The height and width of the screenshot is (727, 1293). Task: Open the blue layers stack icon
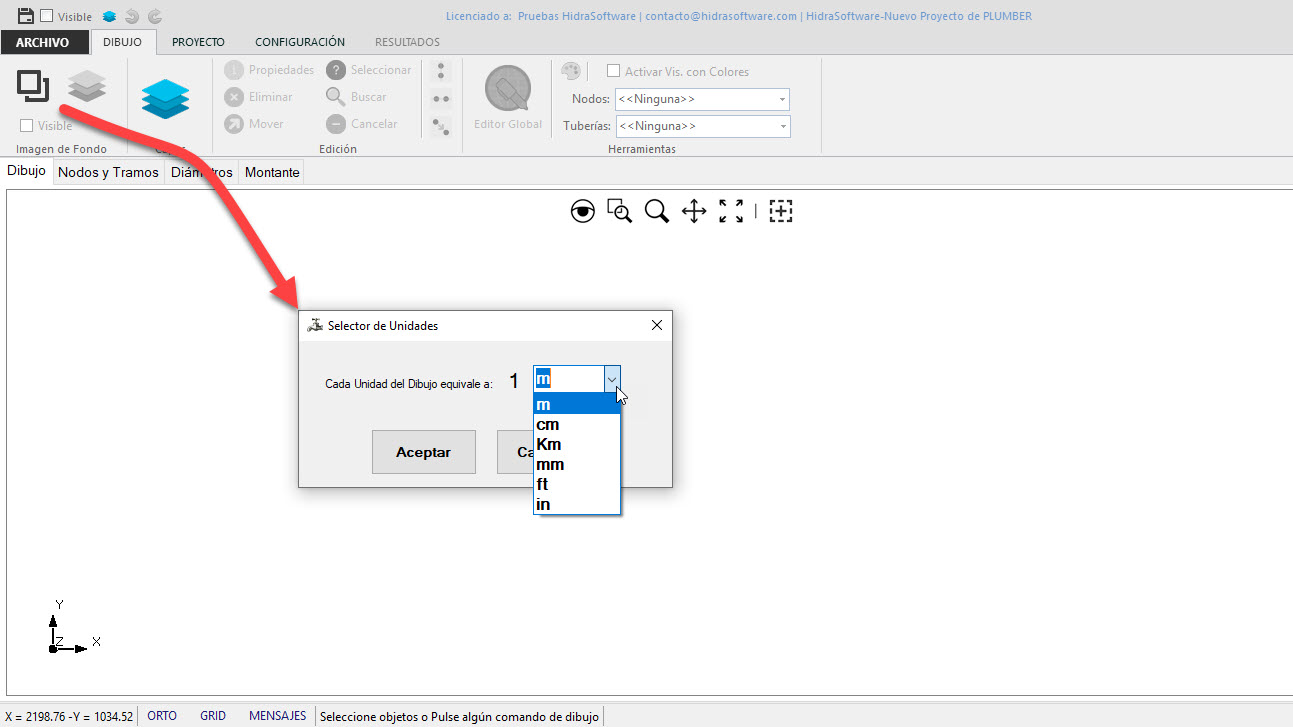coord(164,99)
